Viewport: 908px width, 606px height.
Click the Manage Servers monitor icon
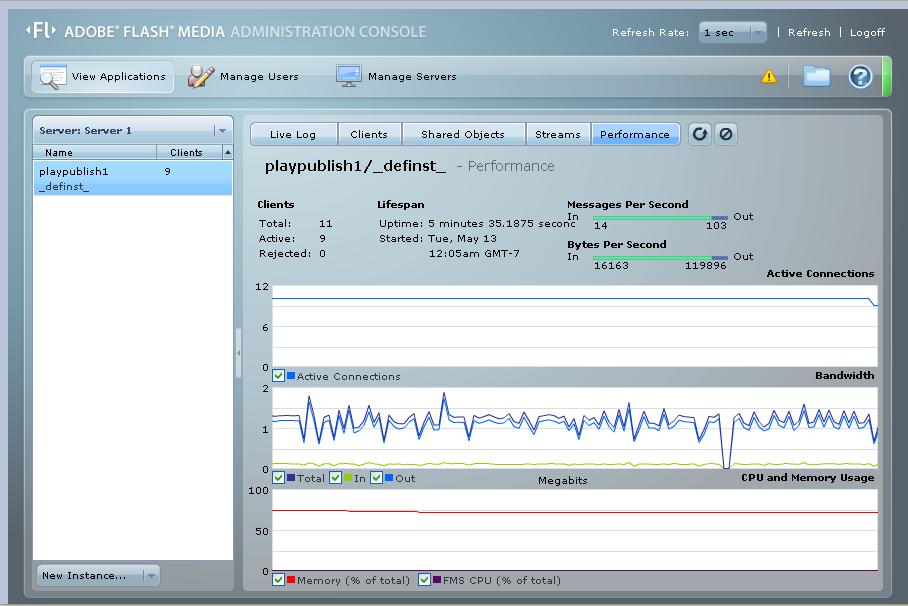click(349, 76)
